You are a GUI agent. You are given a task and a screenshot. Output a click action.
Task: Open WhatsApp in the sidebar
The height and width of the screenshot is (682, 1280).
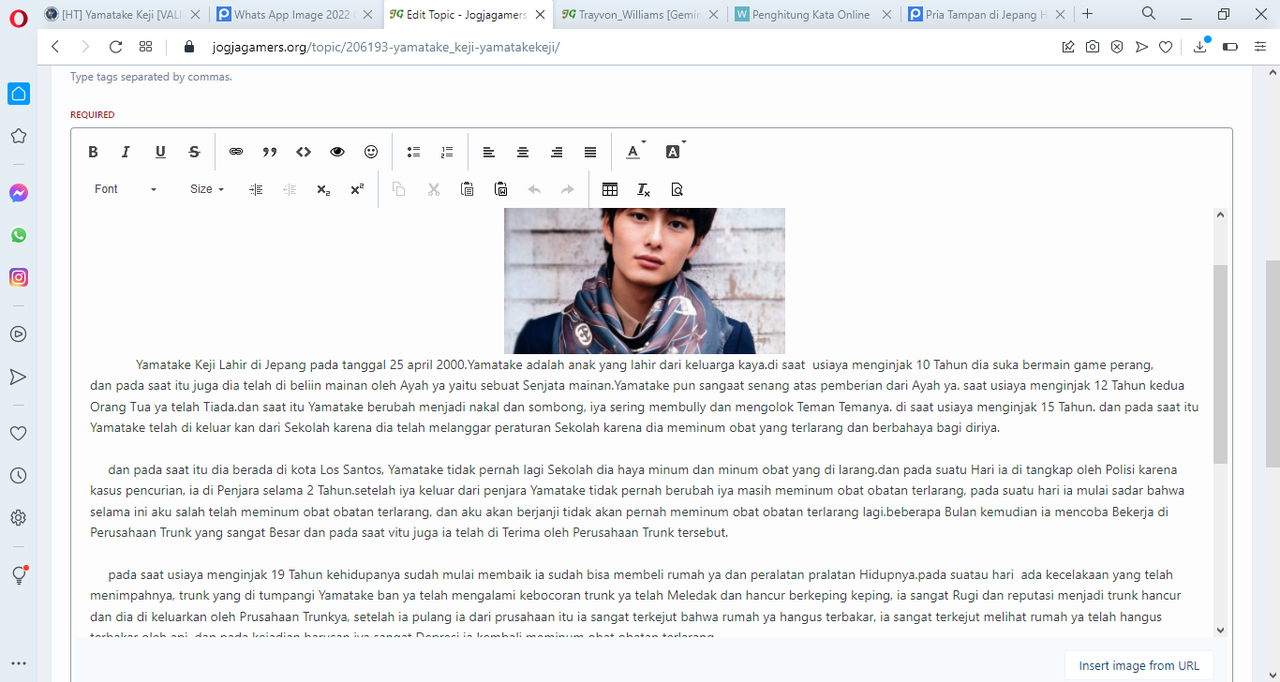[18, 235]
